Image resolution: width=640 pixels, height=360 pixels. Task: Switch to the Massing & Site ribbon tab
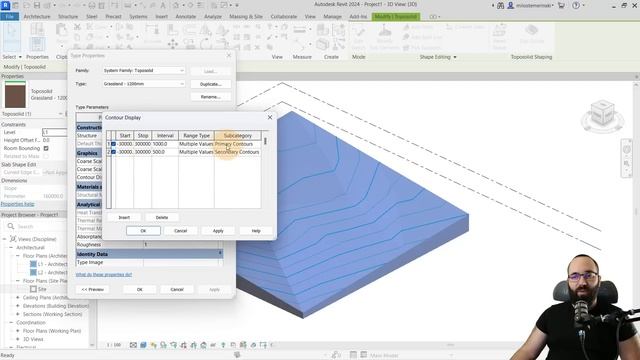click(x=246, y=17)
